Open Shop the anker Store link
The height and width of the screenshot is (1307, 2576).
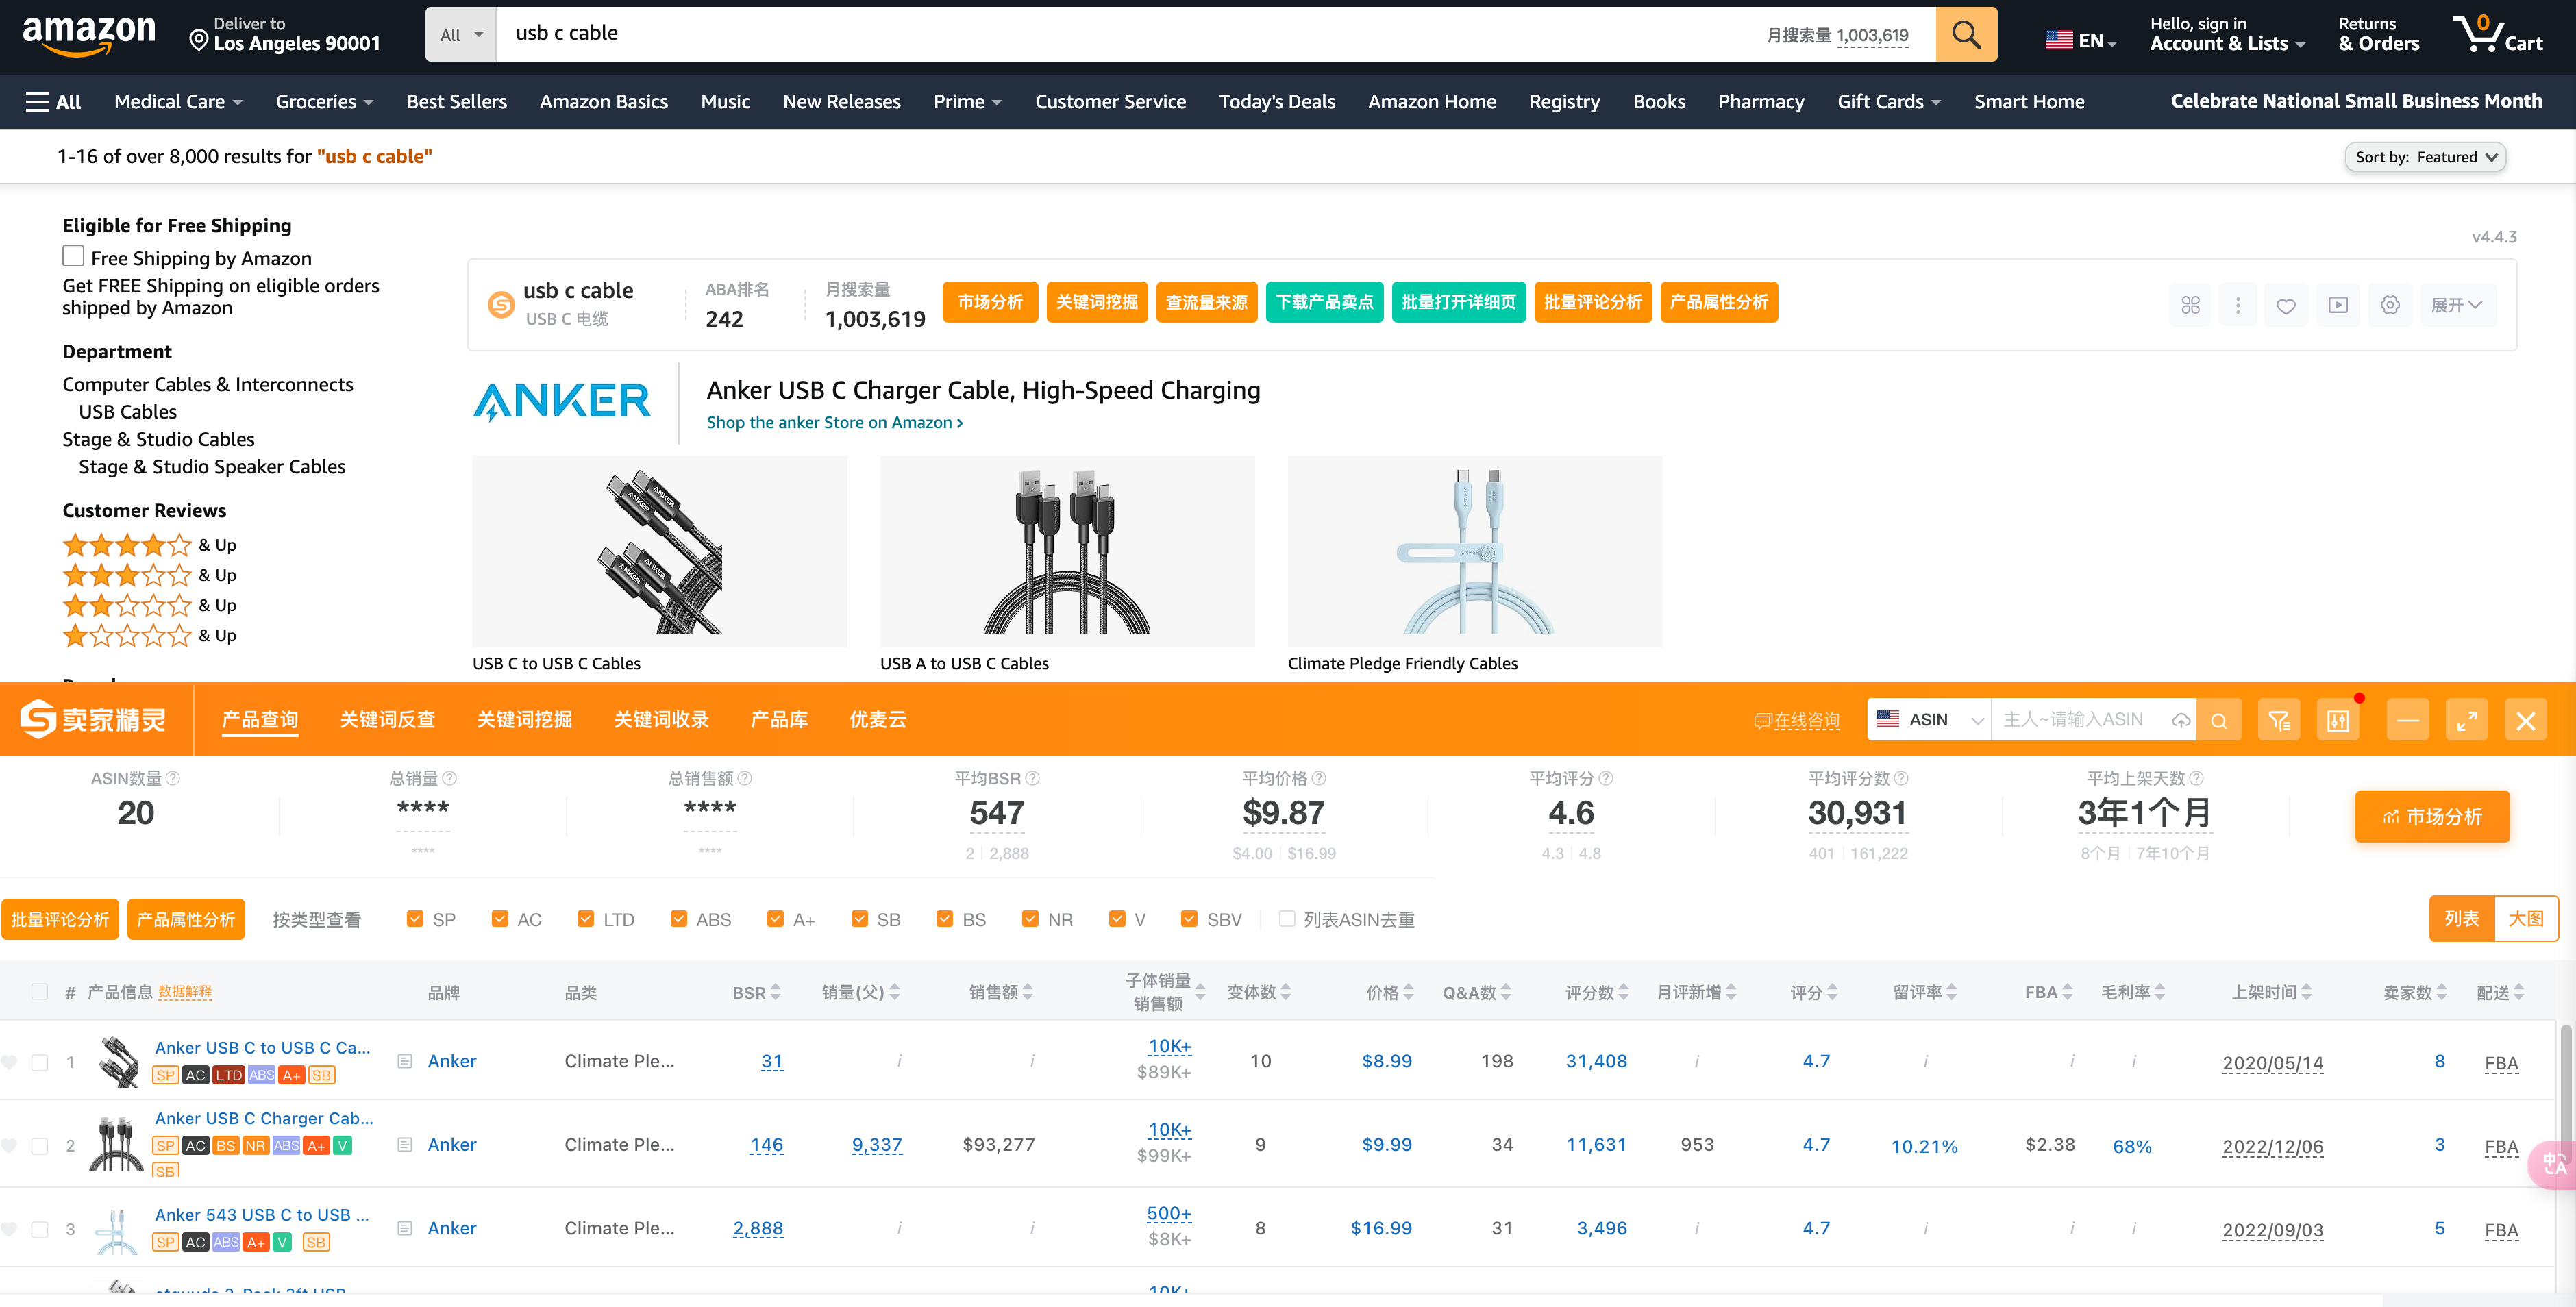tap(835, 422)
